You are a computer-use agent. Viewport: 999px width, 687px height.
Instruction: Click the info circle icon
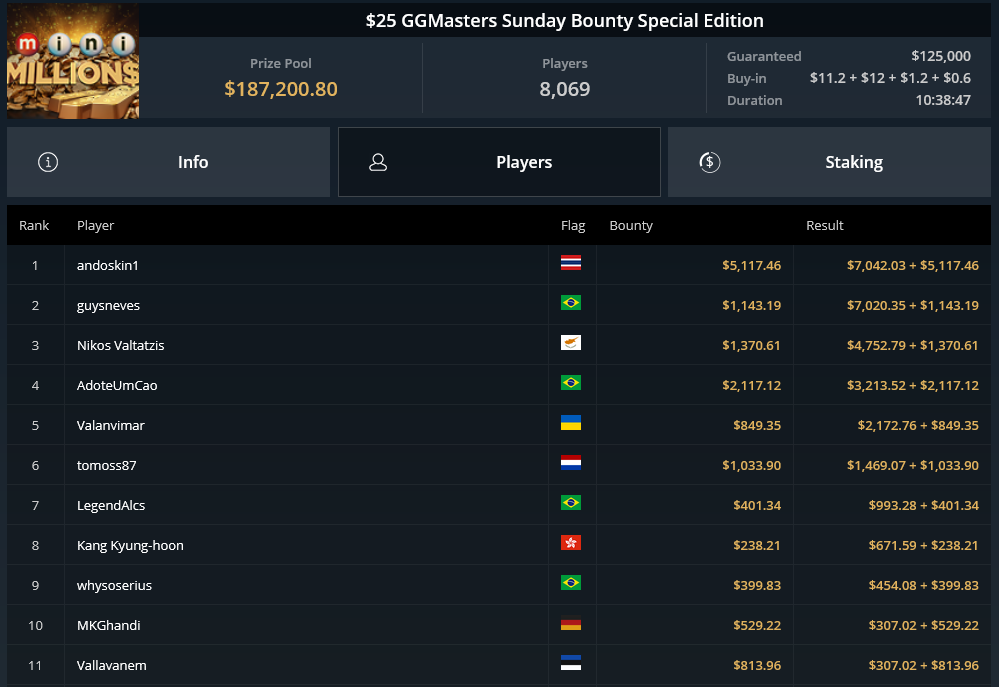point(48,162)
